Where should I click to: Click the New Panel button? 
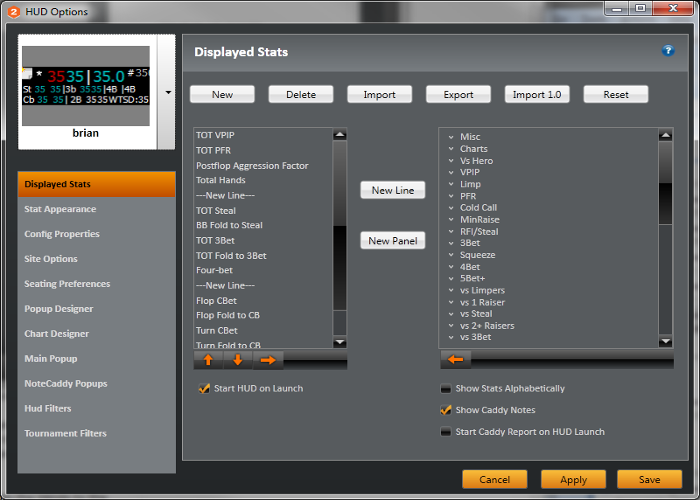(393, 241)
